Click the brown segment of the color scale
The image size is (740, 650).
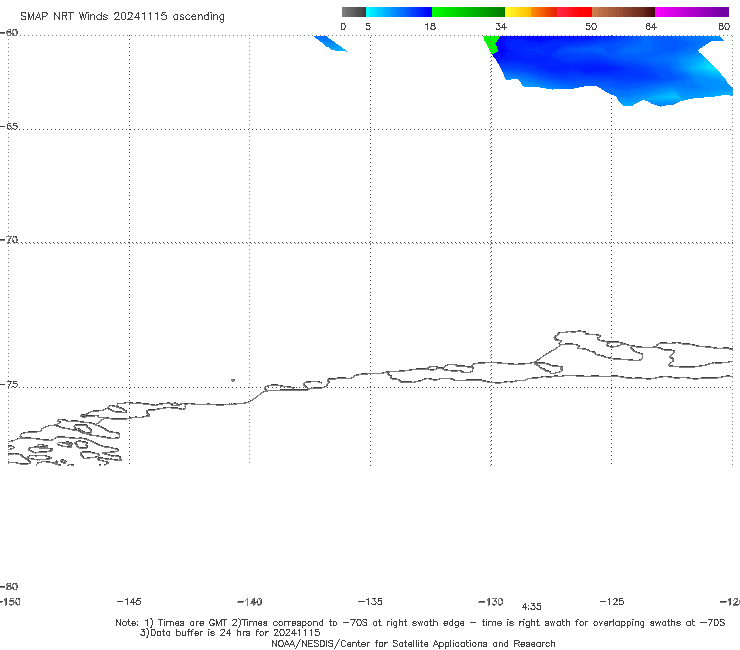[x=623, y=12]
